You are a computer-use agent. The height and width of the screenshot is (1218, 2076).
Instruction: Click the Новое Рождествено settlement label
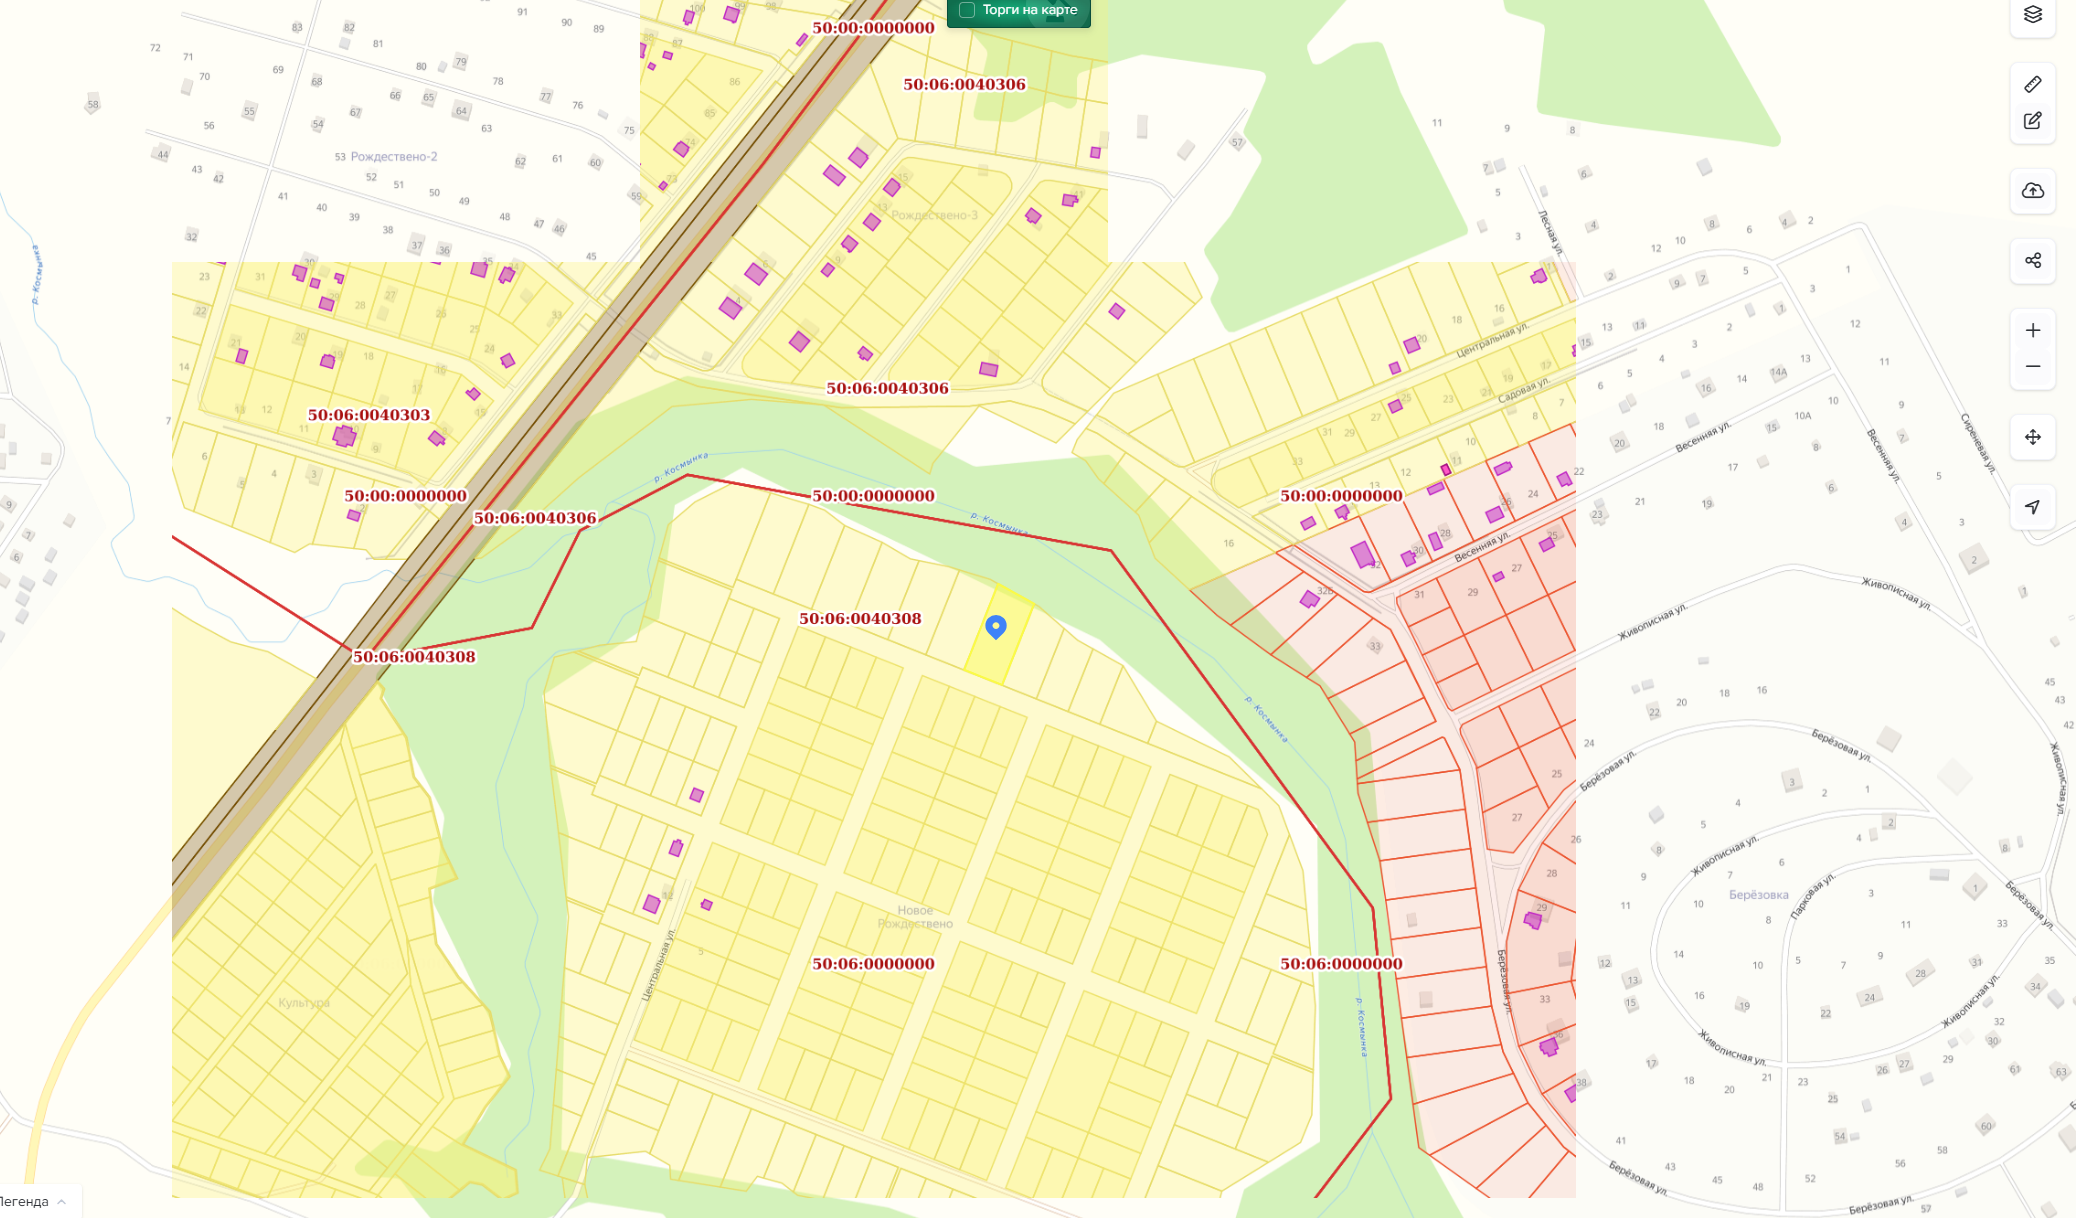(915, 917)
